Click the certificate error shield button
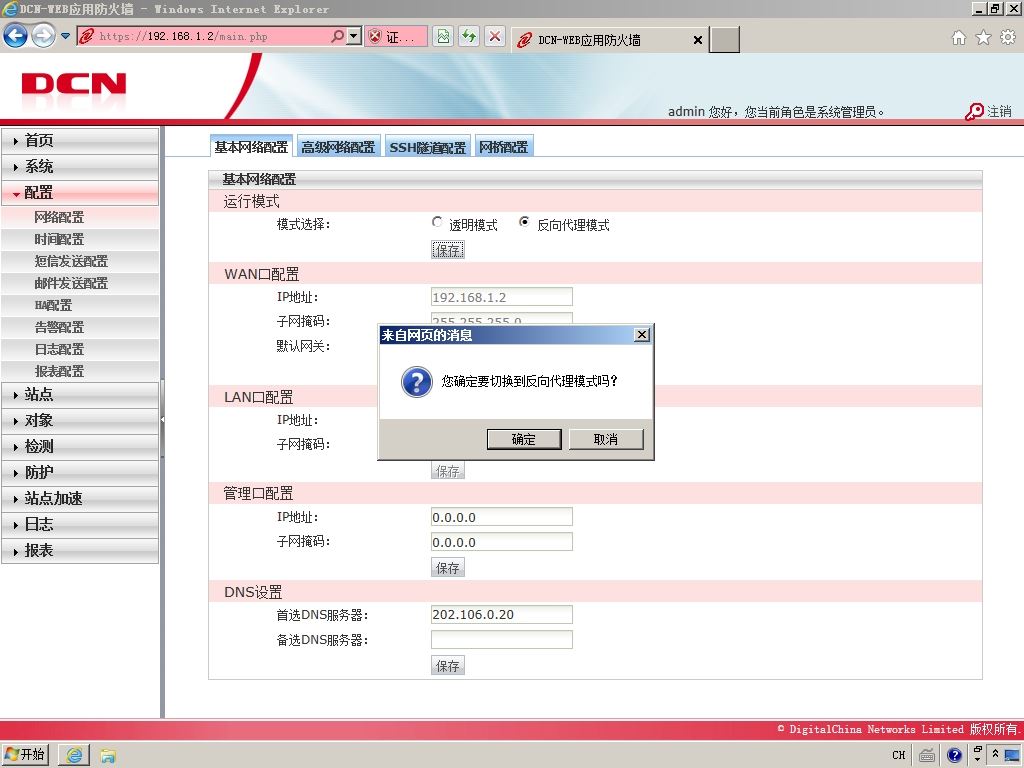This screenshot has height=768, width=1024. 396,36
